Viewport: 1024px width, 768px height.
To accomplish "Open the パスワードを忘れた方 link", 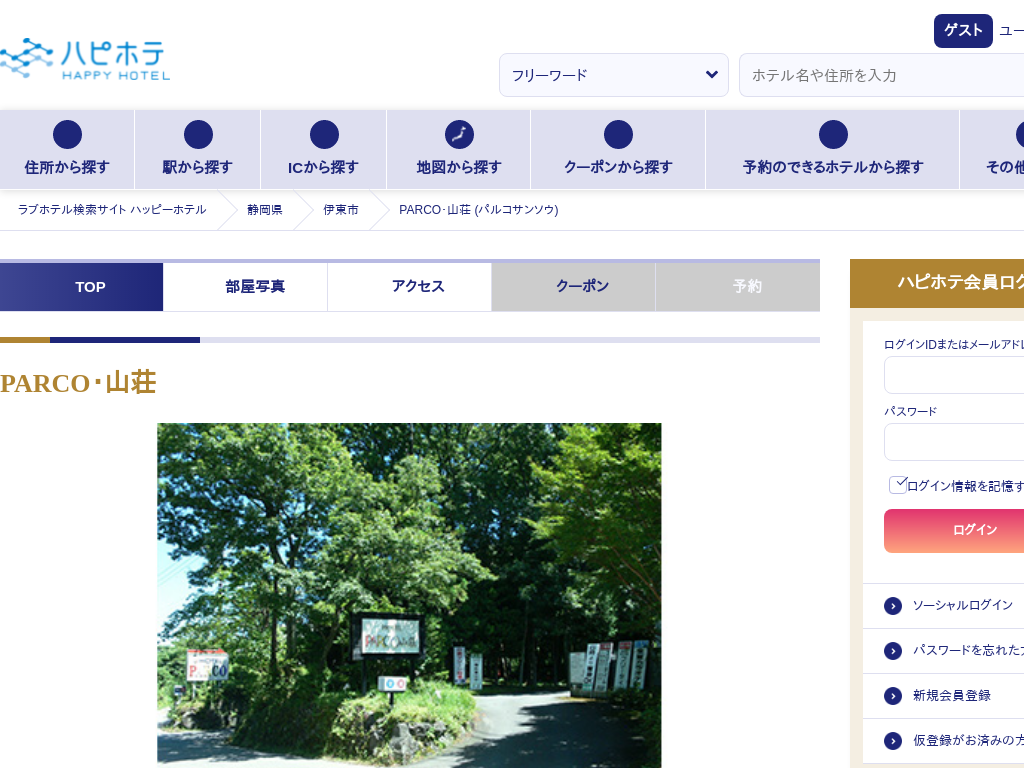I will coord(968,650).
